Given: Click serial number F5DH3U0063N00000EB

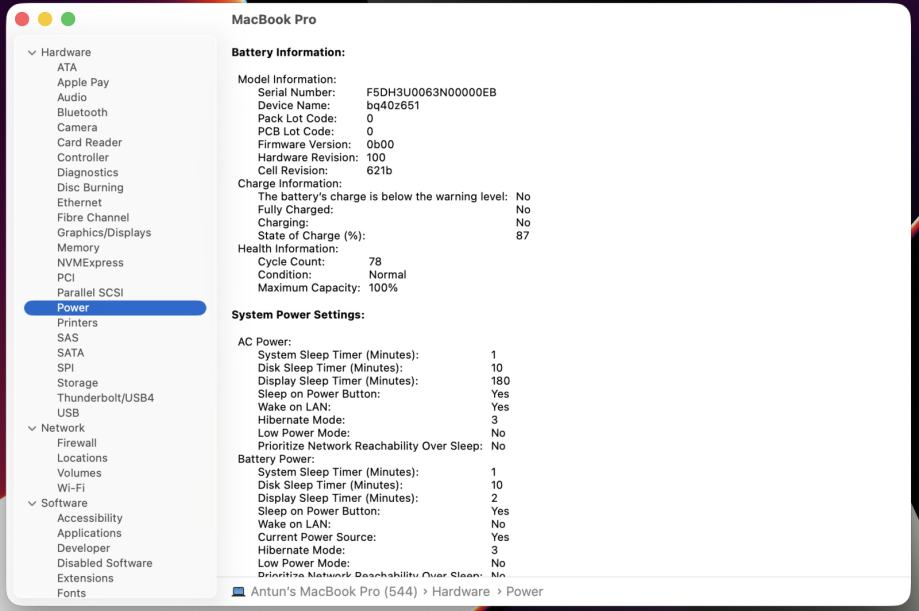Looking at the screenshot, I should tap(431, 93).
